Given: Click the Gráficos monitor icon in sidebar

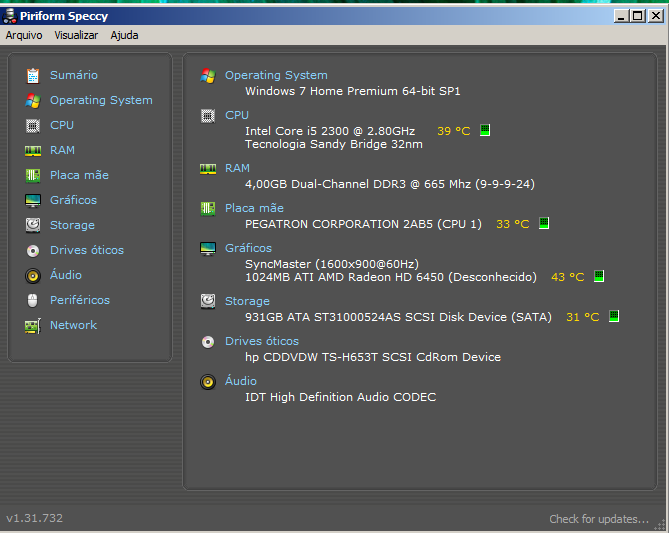Looking at the screenshot, I should [x=33, y=201].
